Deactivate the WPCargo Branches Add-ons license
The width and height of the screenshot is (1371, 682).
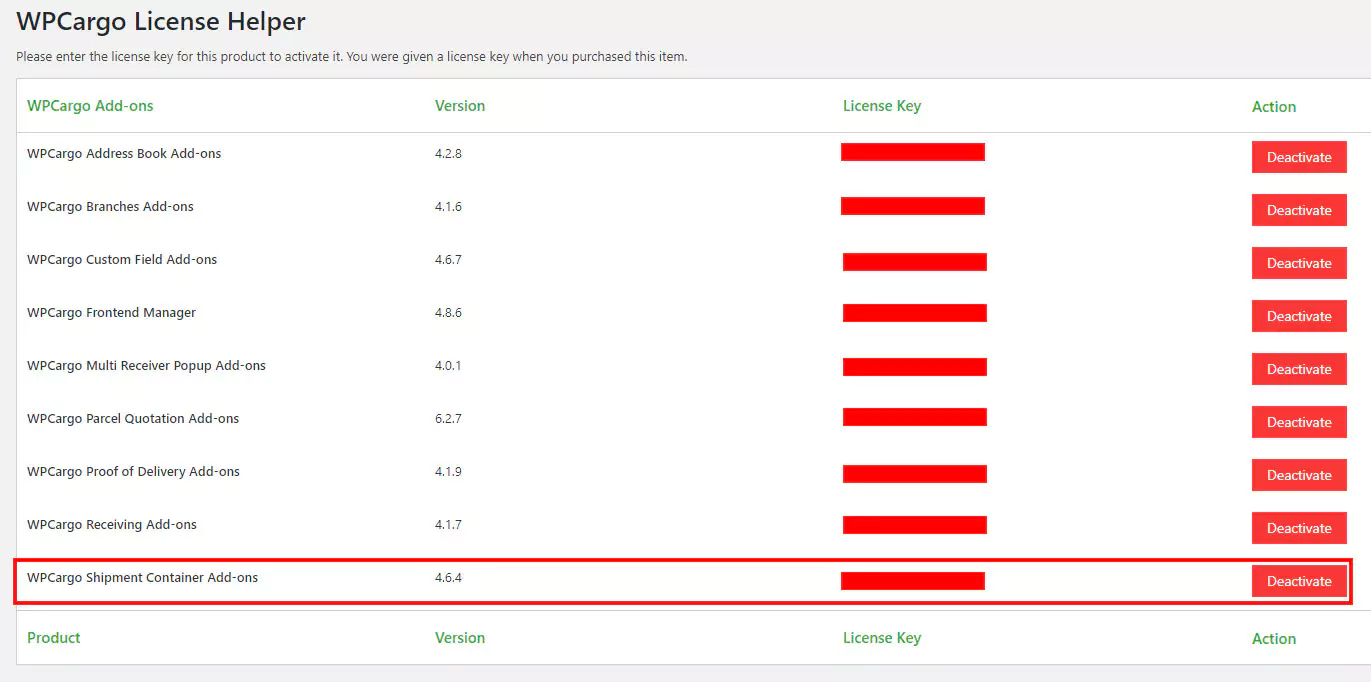click(1298, 210)
